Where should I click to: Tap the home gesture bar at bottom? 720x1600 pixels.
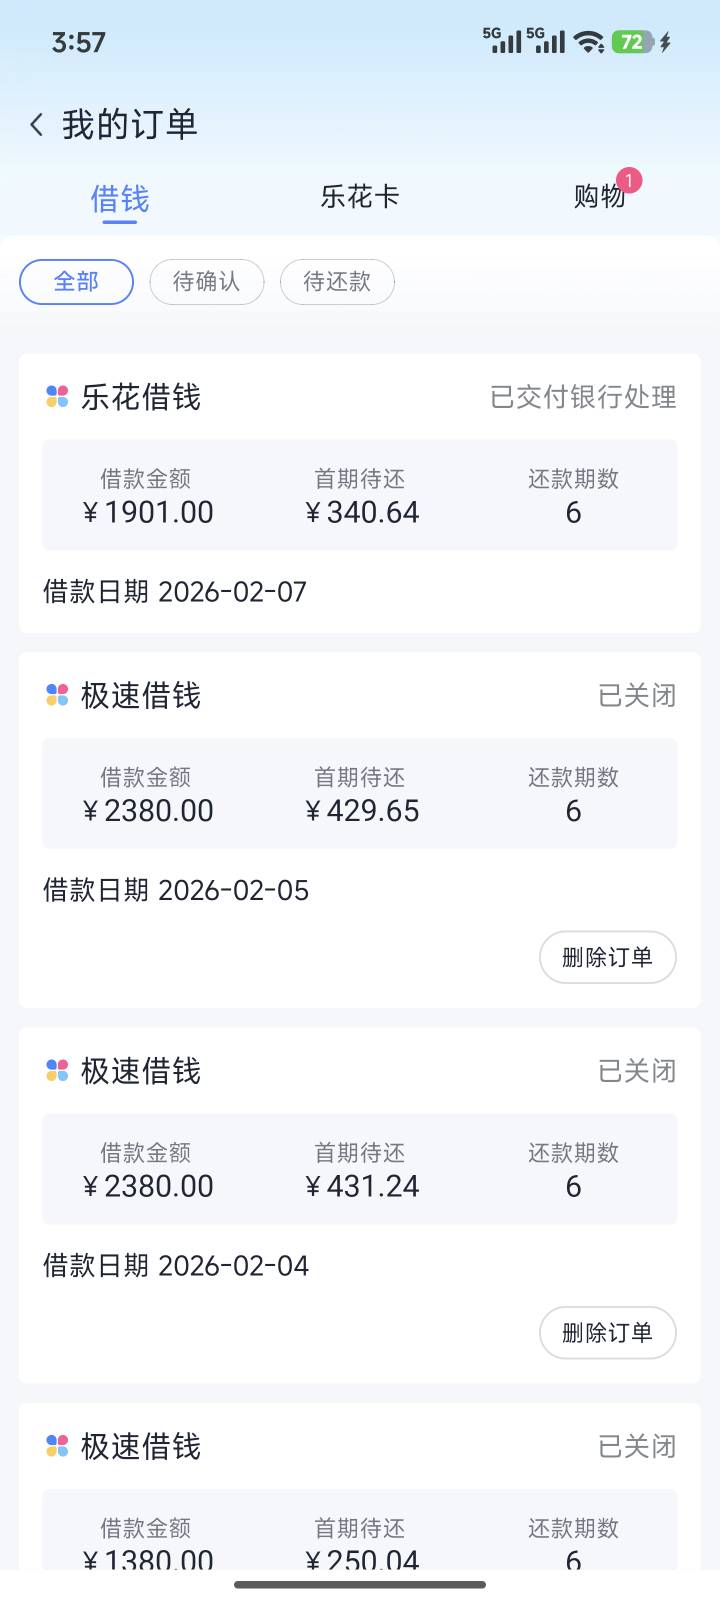click(360, 1585)
